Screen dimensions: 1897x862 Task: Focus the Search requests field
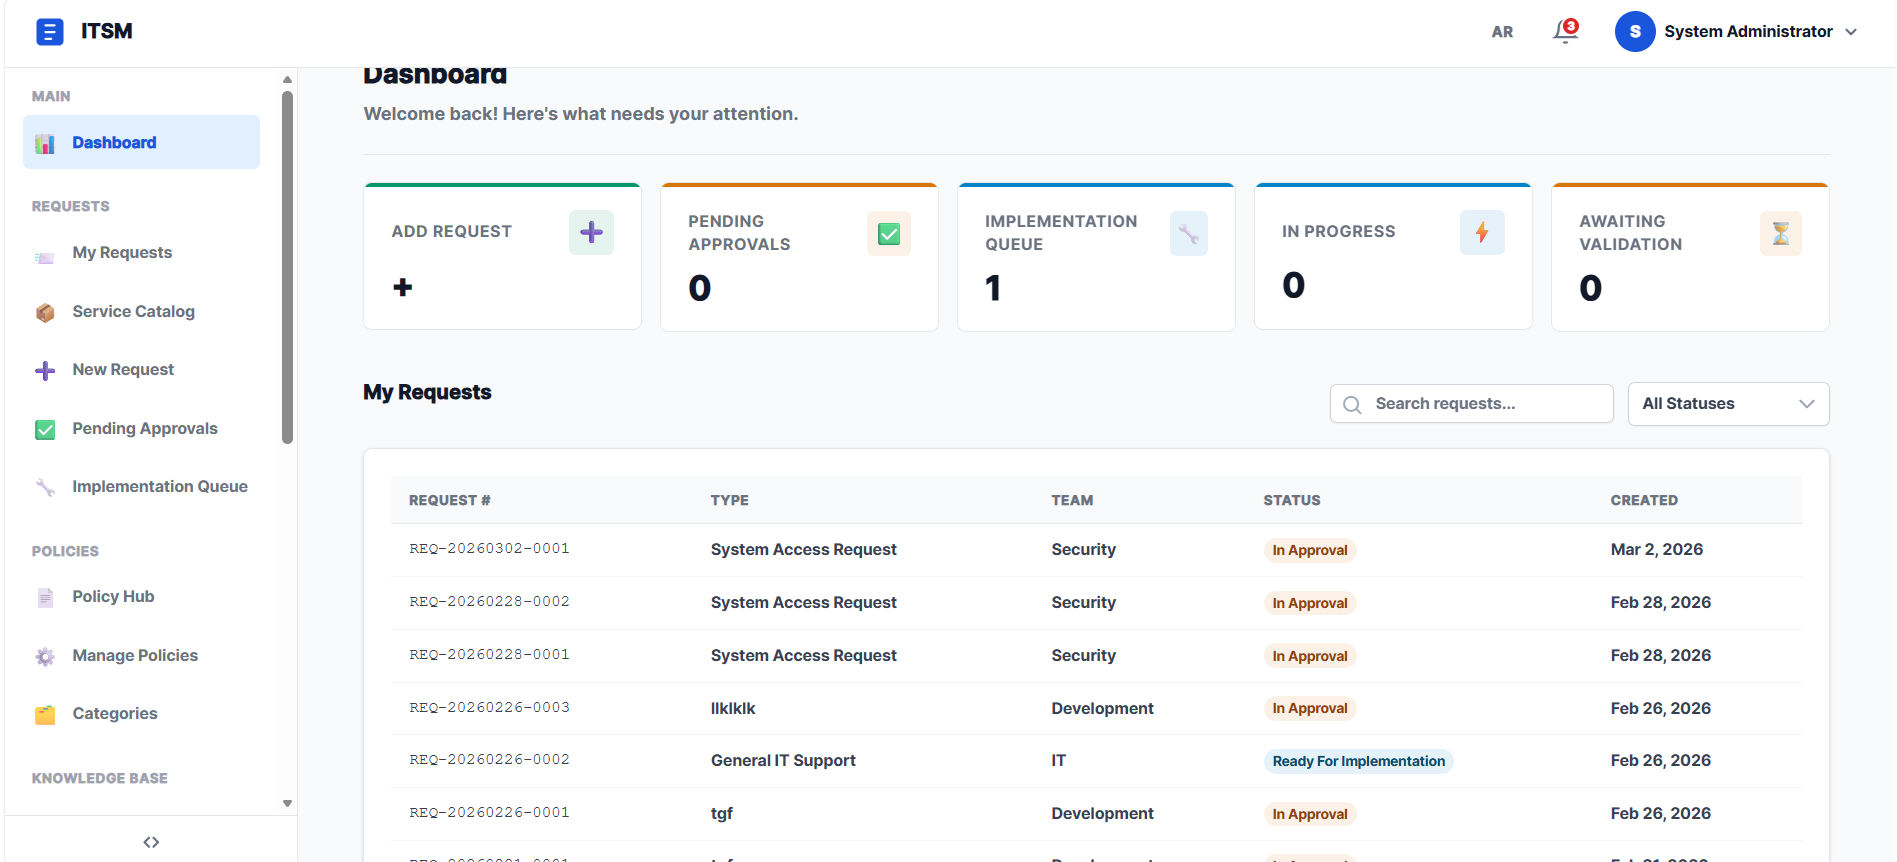1471,404
